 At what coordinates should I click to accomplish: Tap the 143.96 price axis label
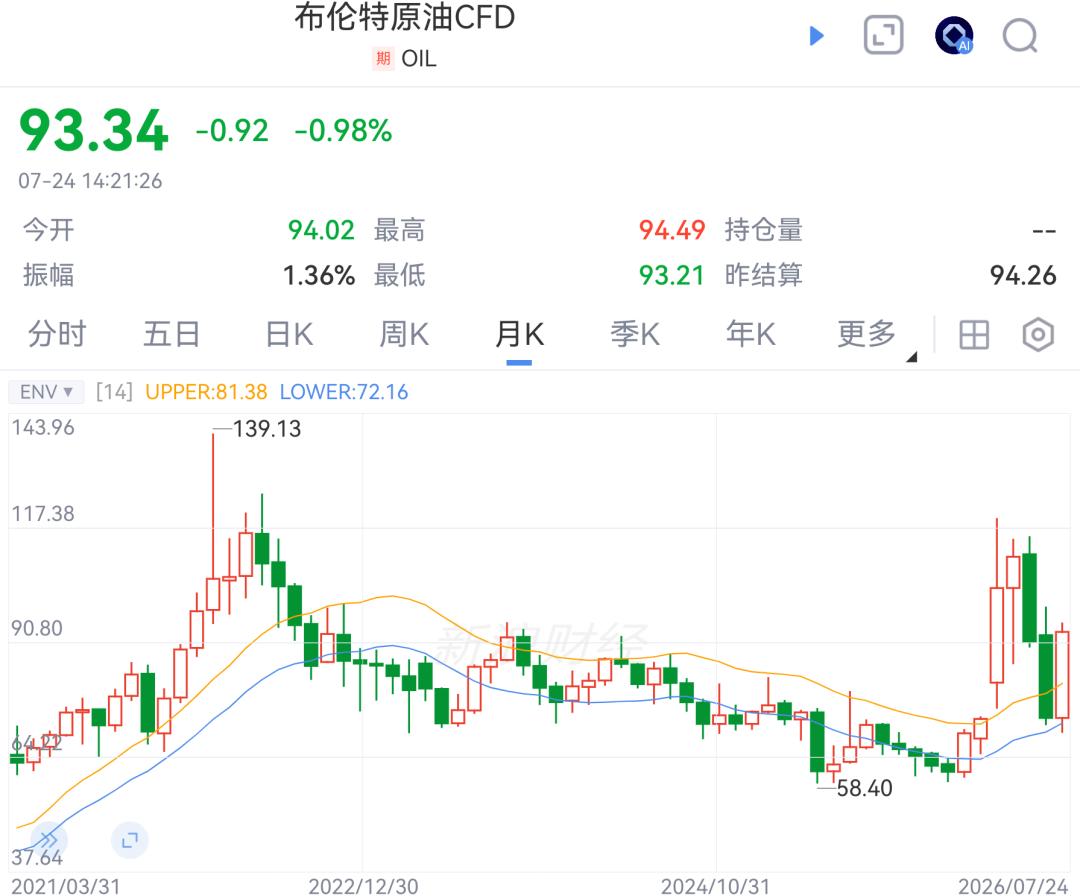(x=43, y=428)
